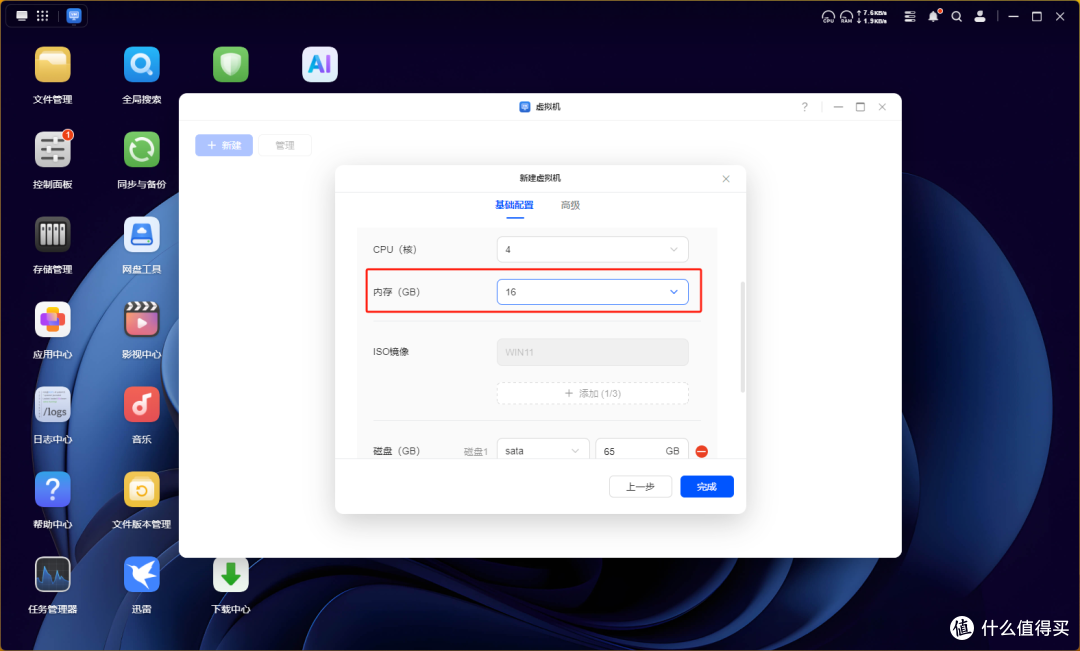Open the 网盘工具 desktop icon
This screenshot has height=651, width=1080.
141,235
